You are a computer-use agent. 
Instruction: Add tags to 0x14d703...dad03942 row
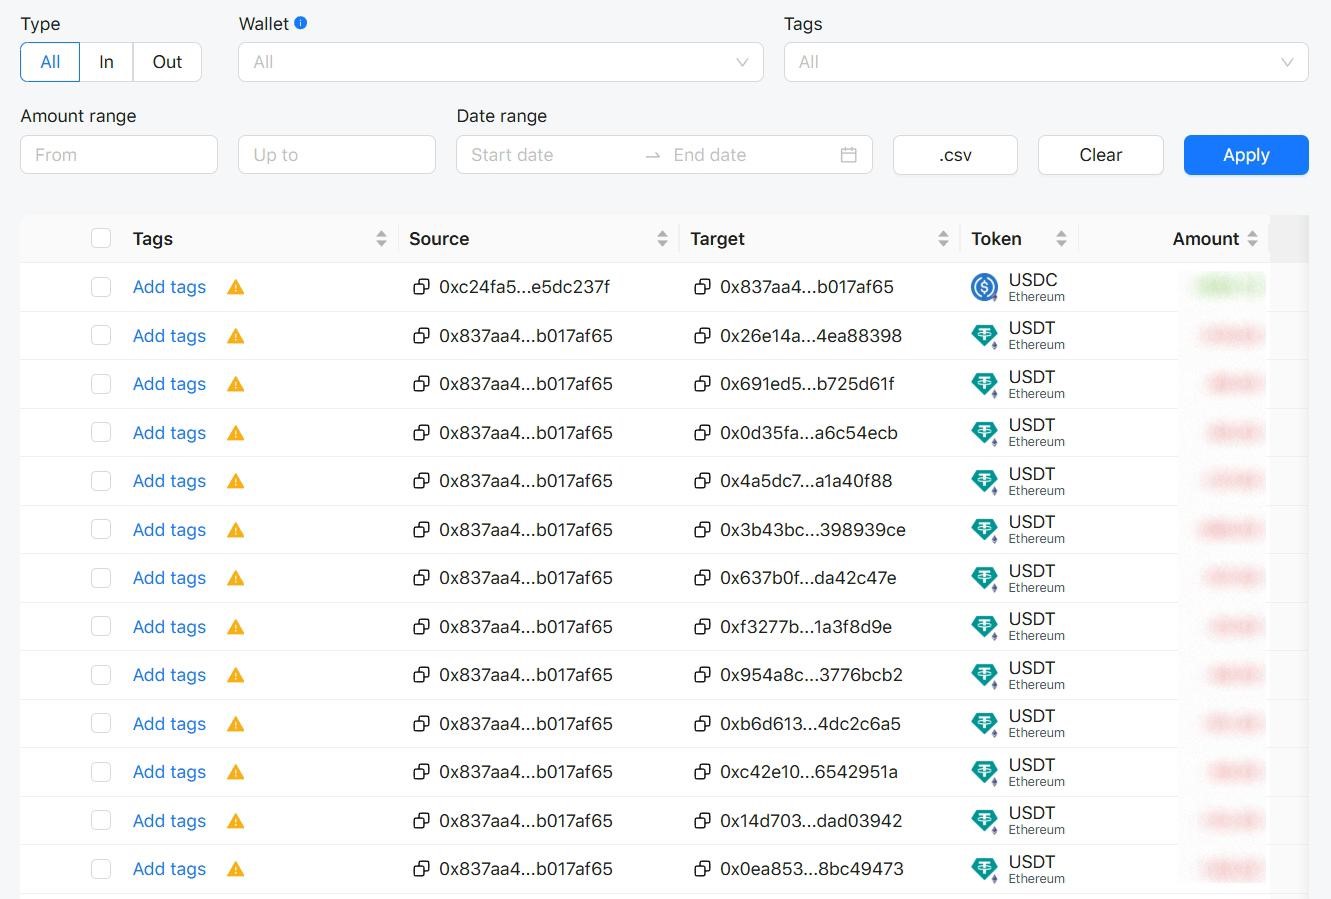click(169, 821)
